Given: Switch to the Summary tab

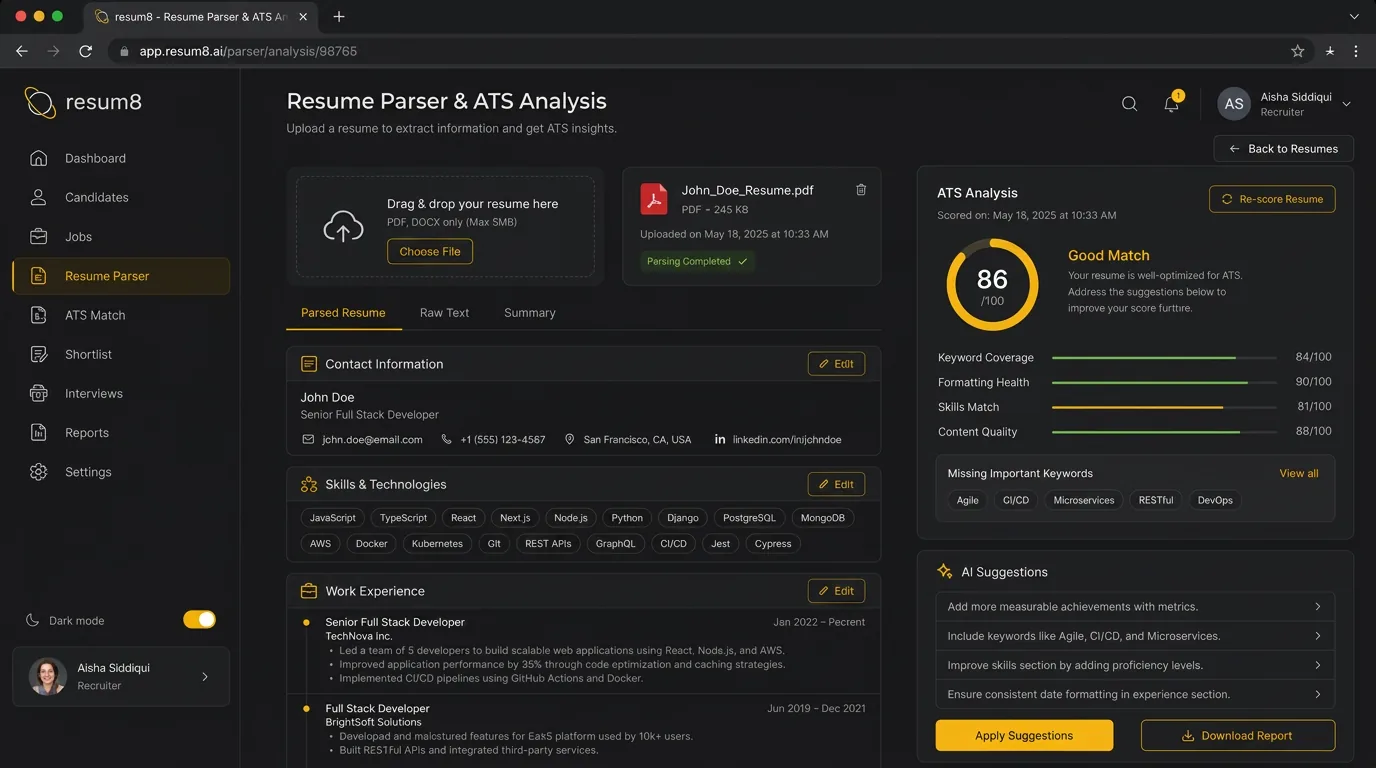Looking at the screenshot, I should [x=530, y=313].
